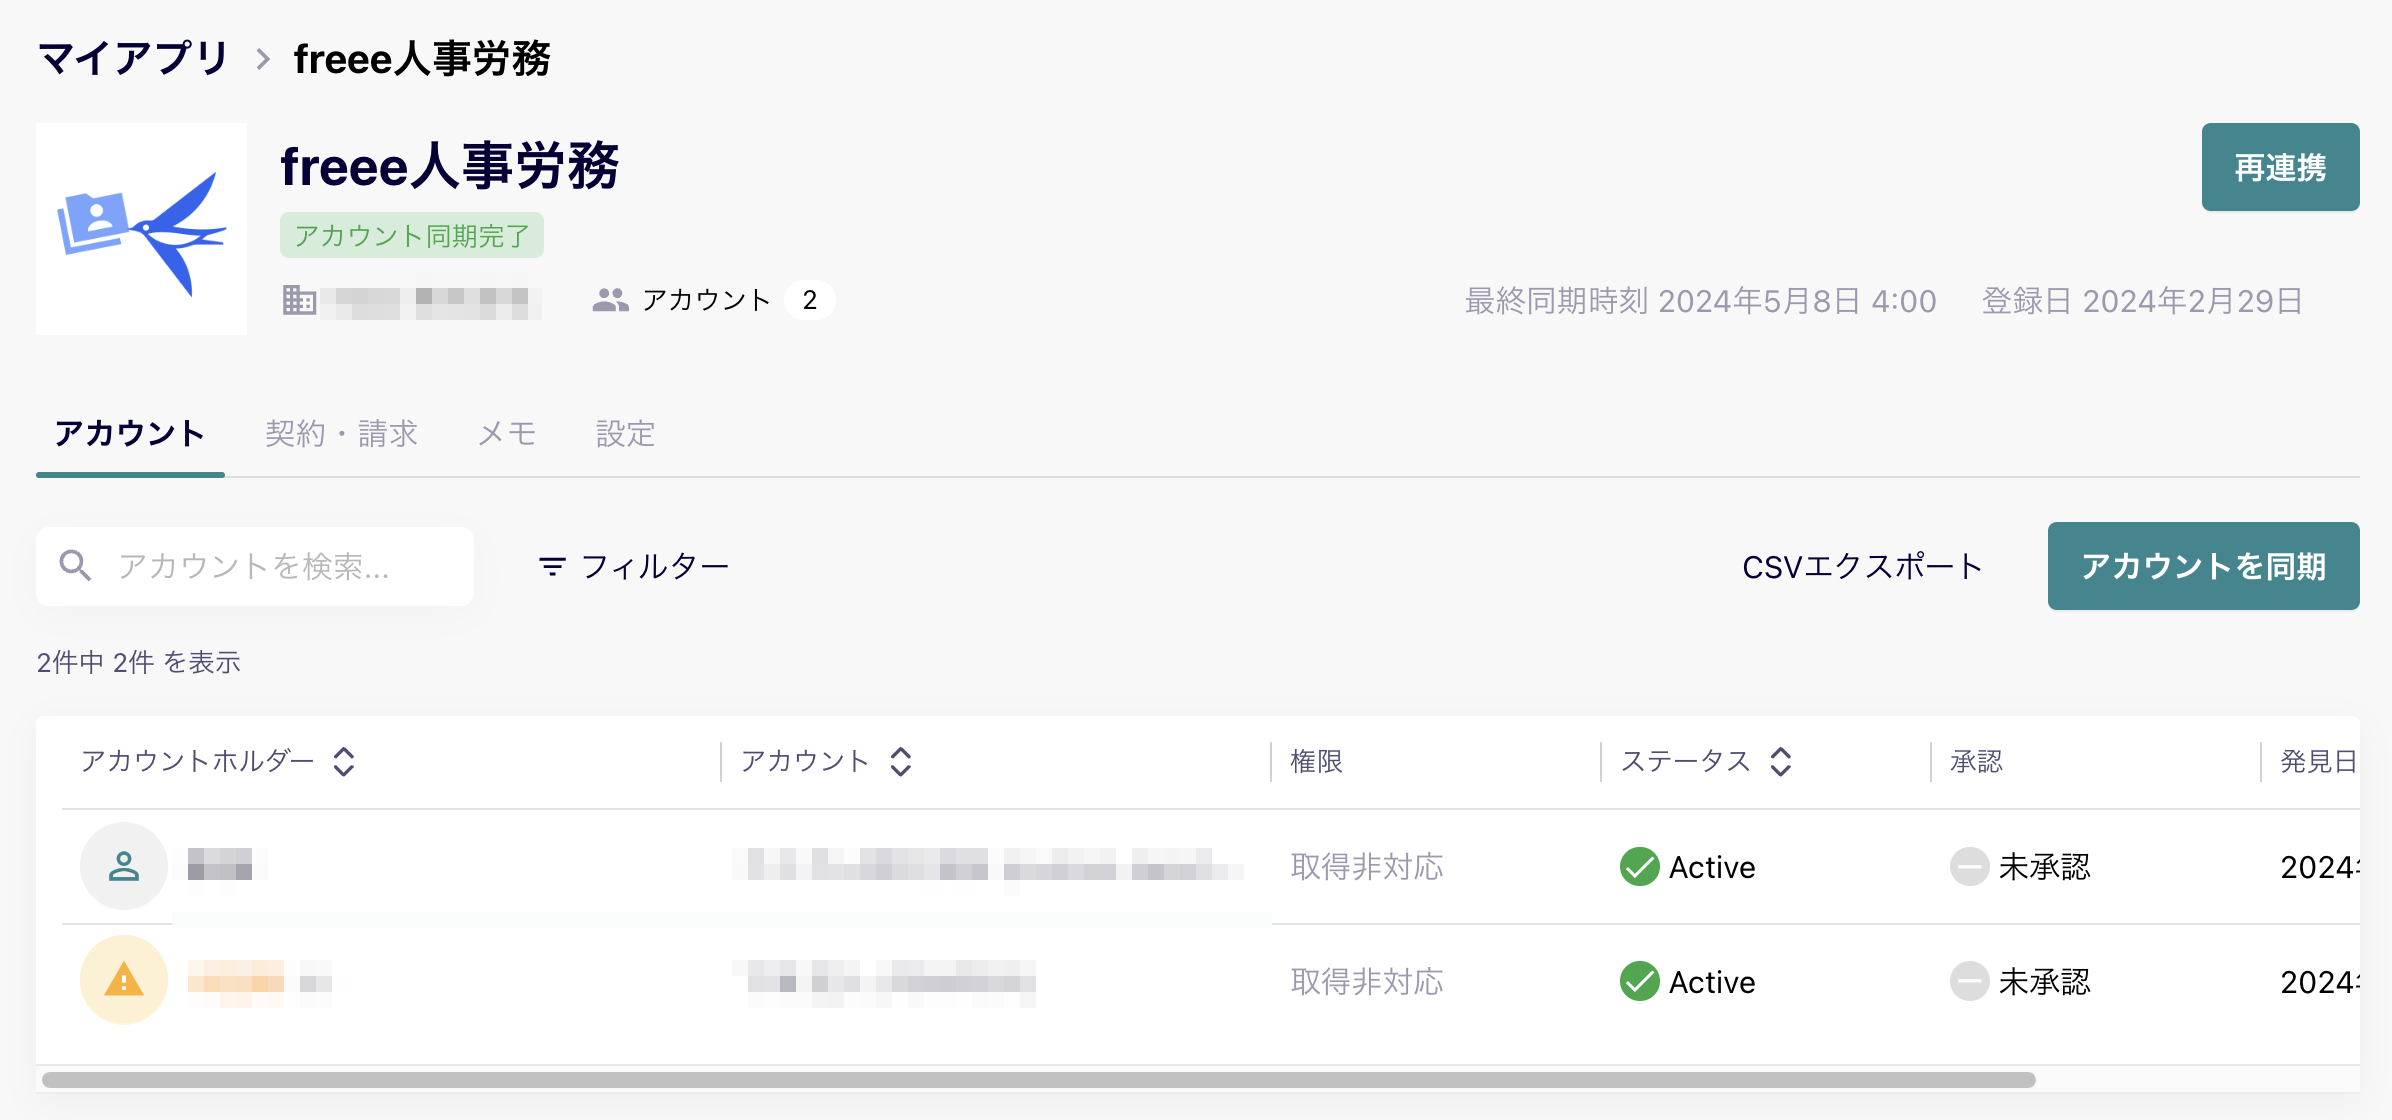This screenshot has height=1120, width=2392.
Task: Open the メモ tab
Action: [507, 434]
